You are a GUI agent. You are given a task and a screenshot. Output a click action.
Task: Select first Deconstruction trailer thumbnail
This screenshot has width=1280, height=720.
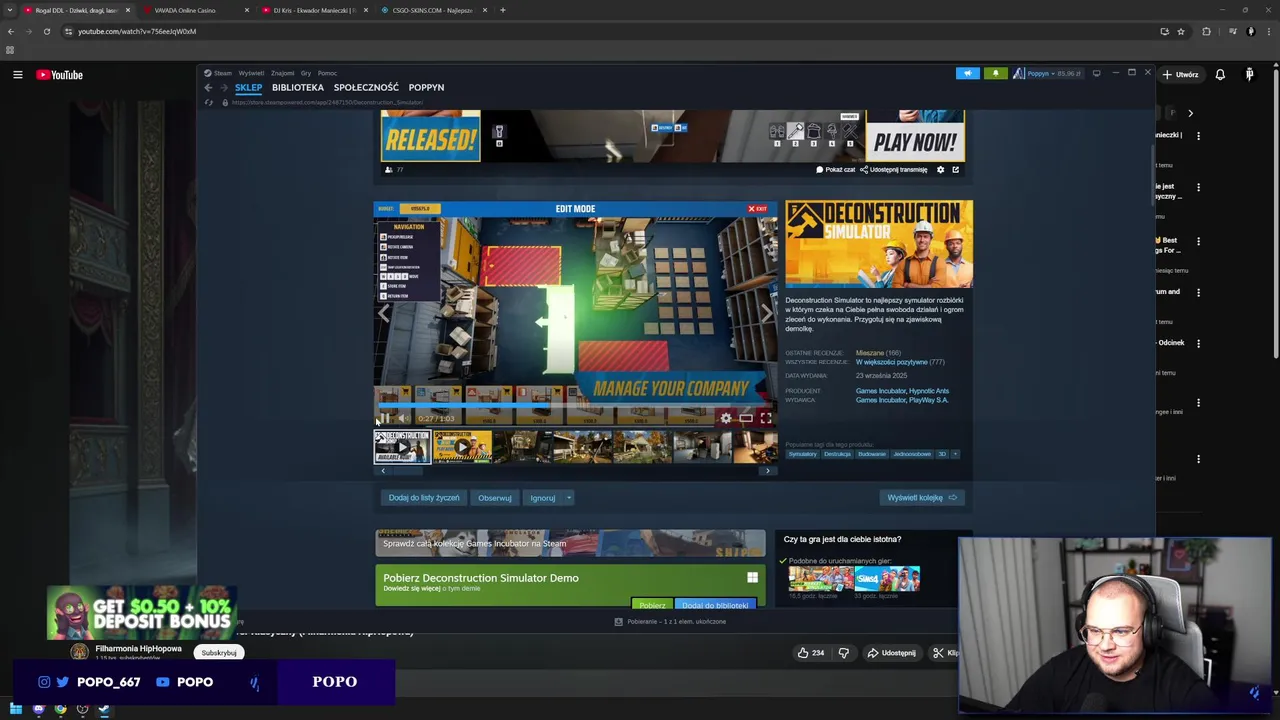pyautogui.click(x=402, y=447)
